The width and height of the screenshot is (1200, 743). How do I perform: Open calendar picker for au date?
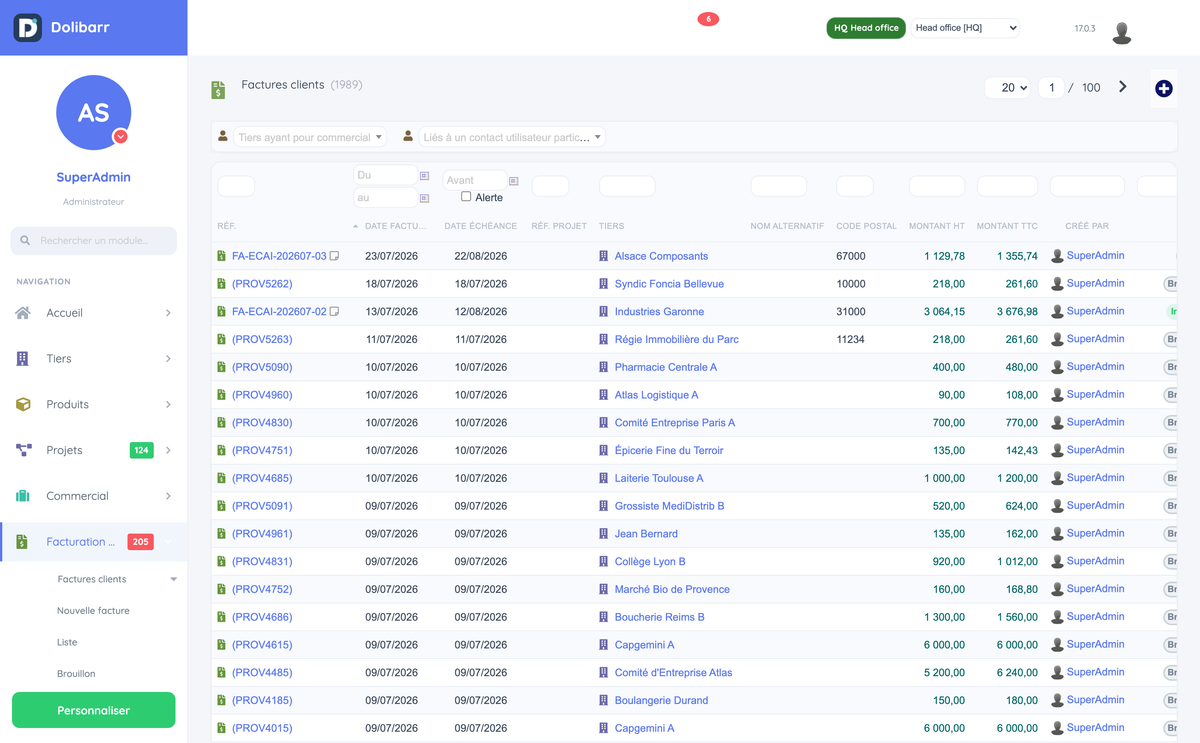[x=424, y=198]
